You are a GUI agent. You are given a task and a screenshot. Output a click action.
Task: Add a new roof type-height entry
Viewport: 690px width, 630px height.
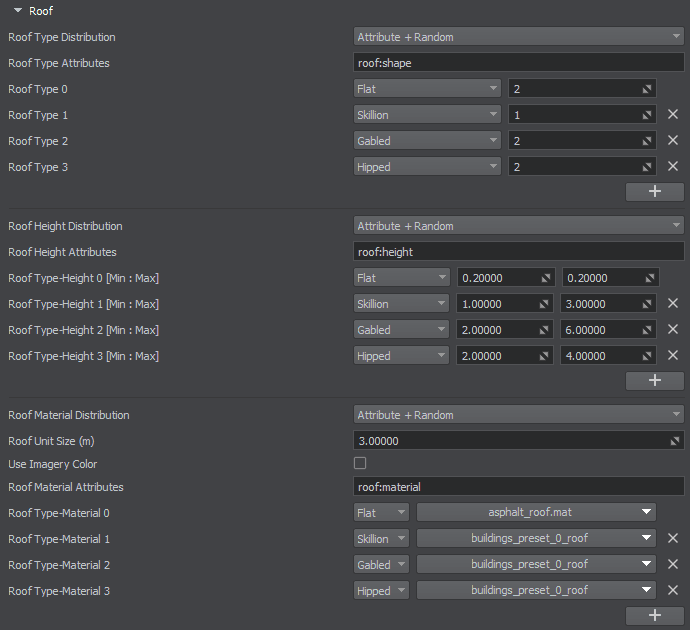[x=655, y=380]
